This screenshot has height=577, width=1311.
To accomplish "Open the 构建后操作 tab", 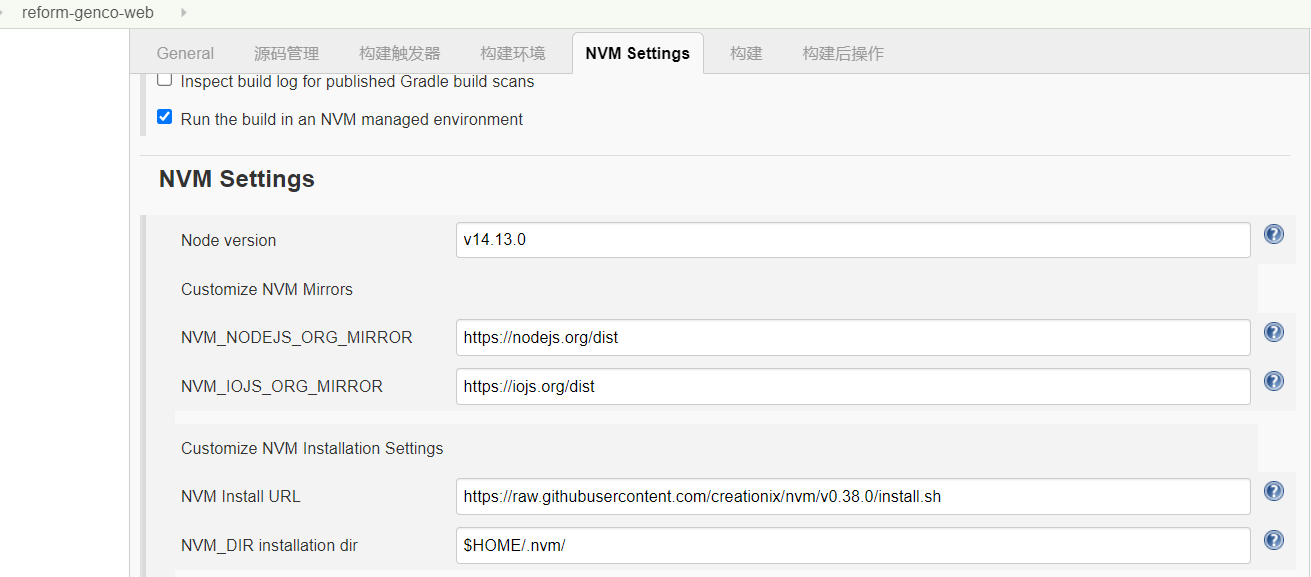I will [x=843, y=52].
